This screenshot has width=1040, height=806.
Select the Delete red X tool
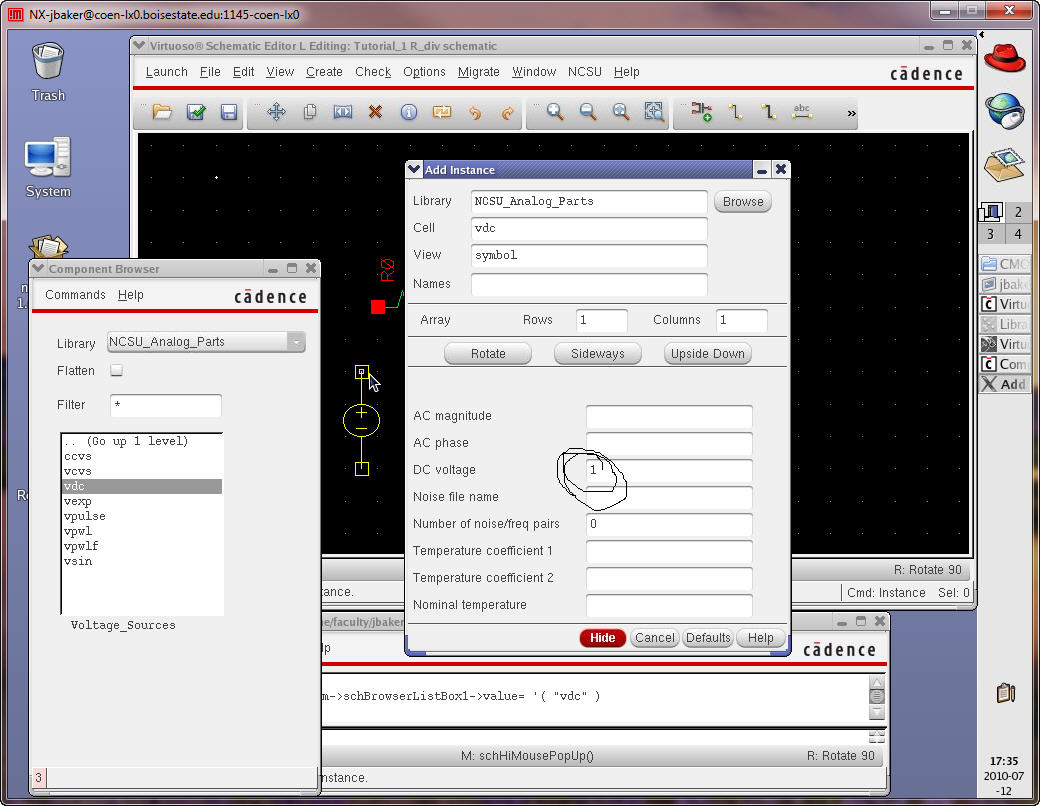tap(375, 113)
